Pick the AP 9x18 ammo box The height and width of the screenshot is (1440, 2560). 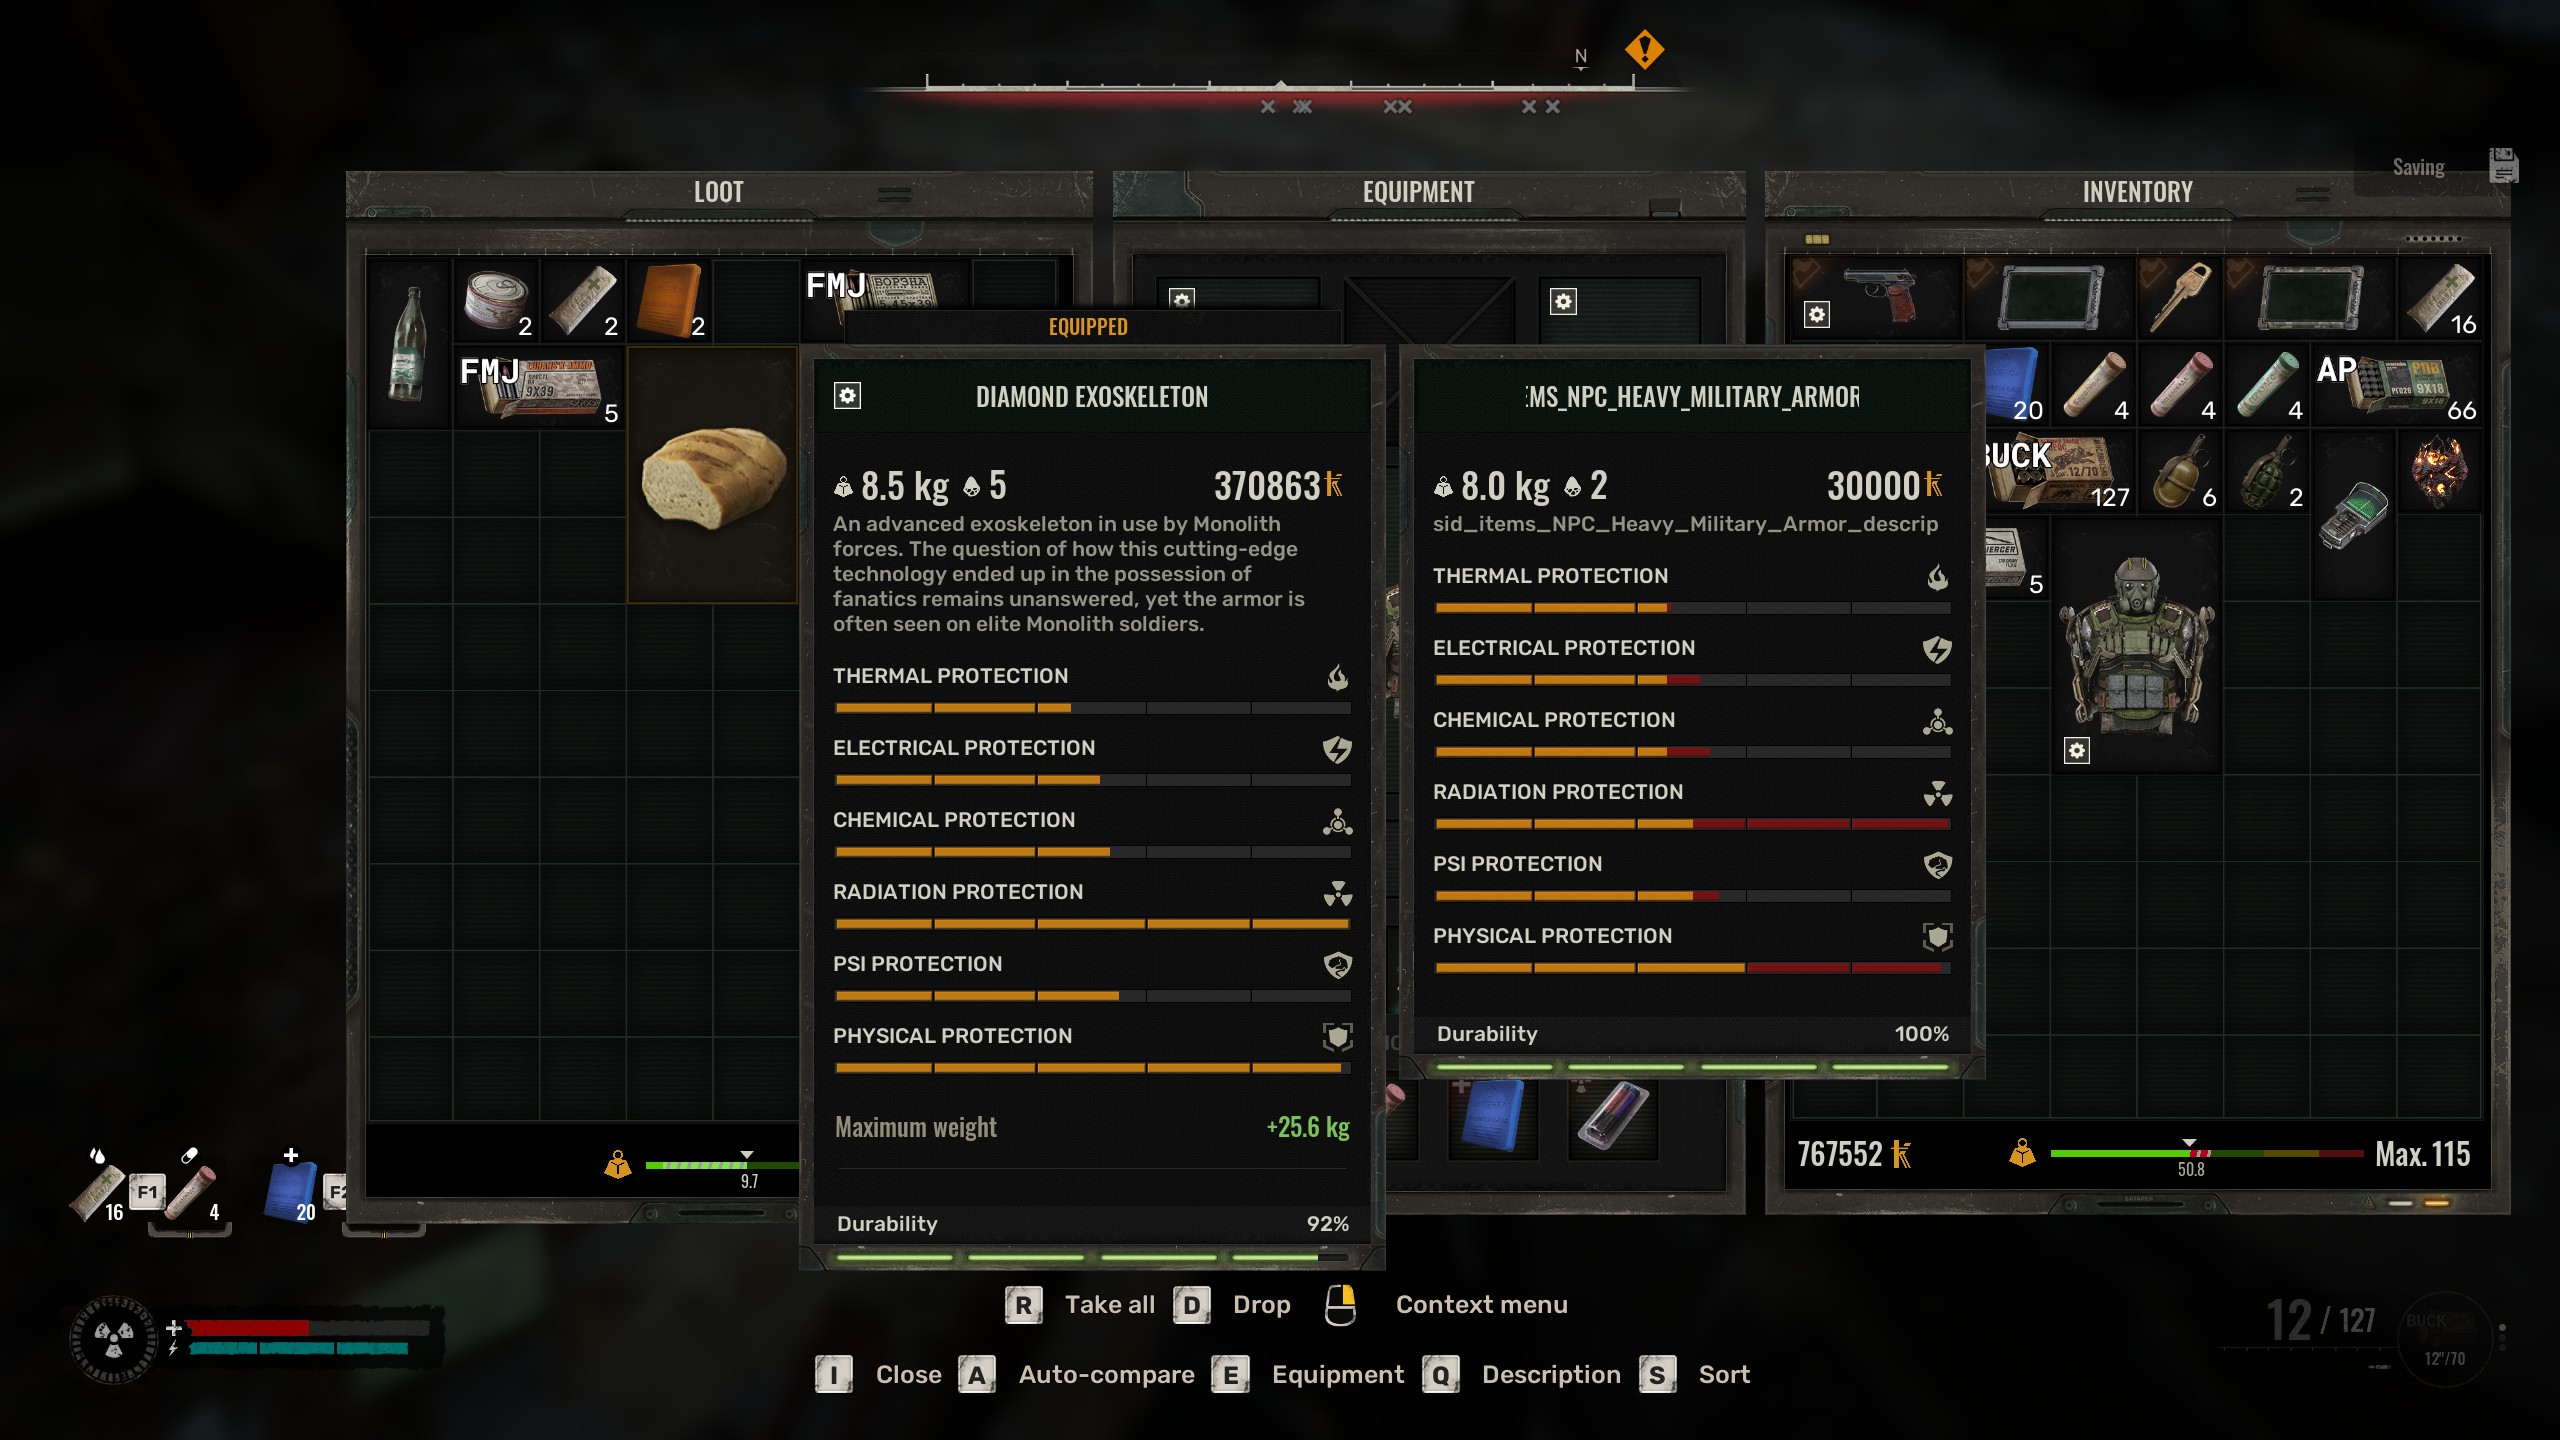click(2397, 385)
